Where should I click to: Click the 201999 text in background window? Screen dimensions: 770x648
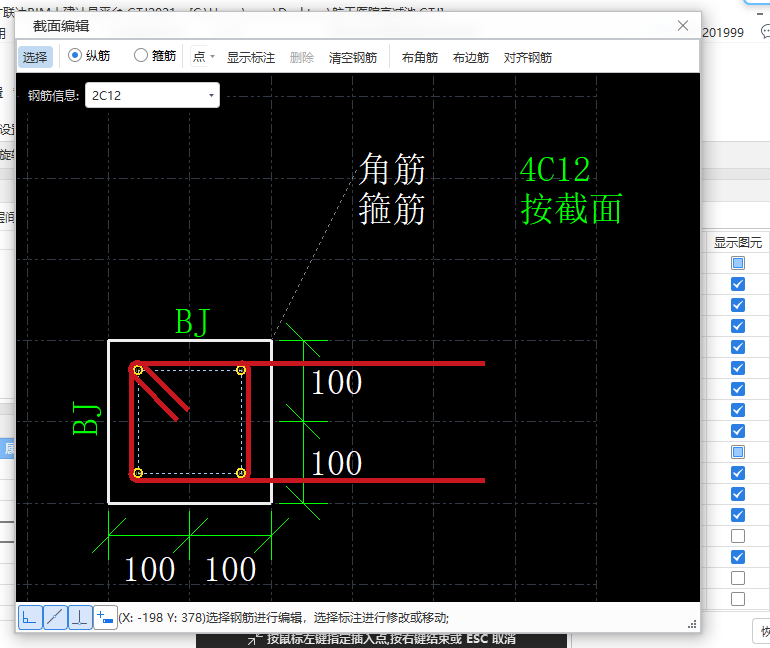click(723, 33)
